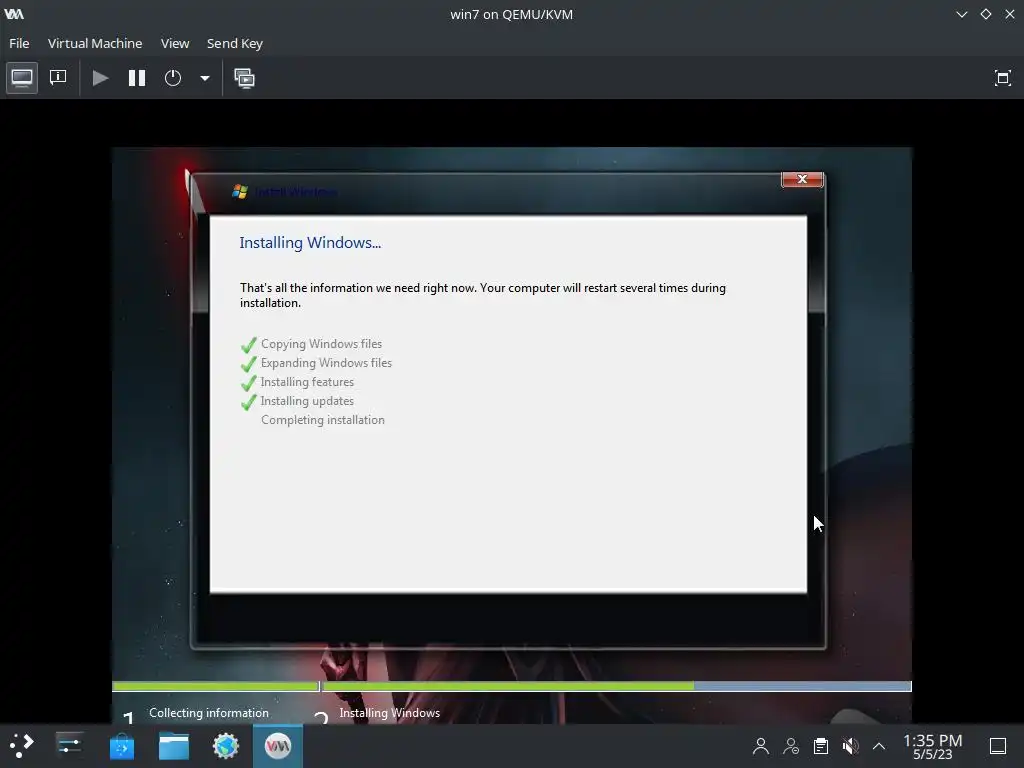Close the Install Windows dialog
Screen dimensions: 1024x768
point(802,179)
